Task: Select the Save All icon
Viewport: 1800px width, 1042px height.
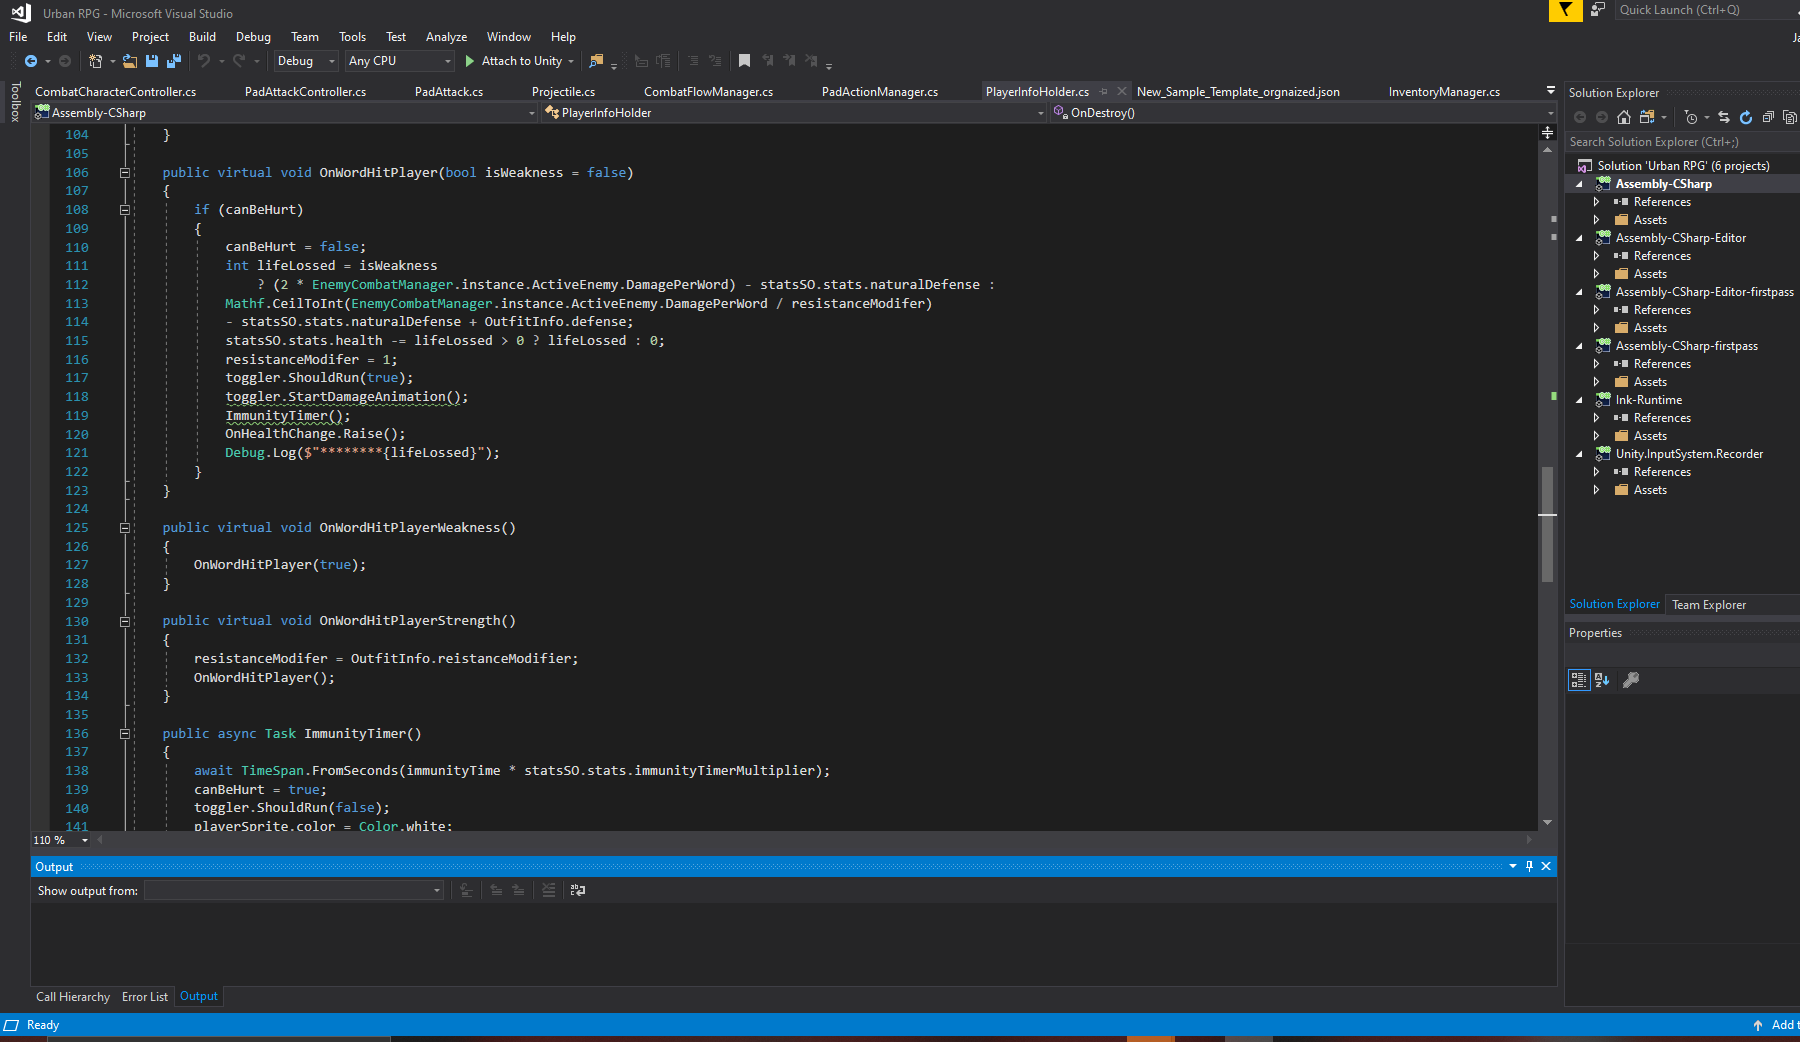Action: [175, 61]
